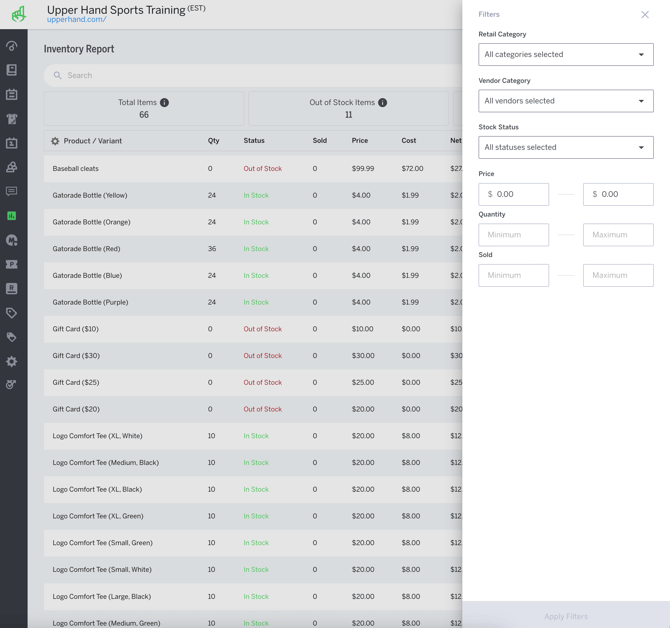
Task: Focus the Quantity Minimum field
Action: pyautogui.click(x=513, y=235)
